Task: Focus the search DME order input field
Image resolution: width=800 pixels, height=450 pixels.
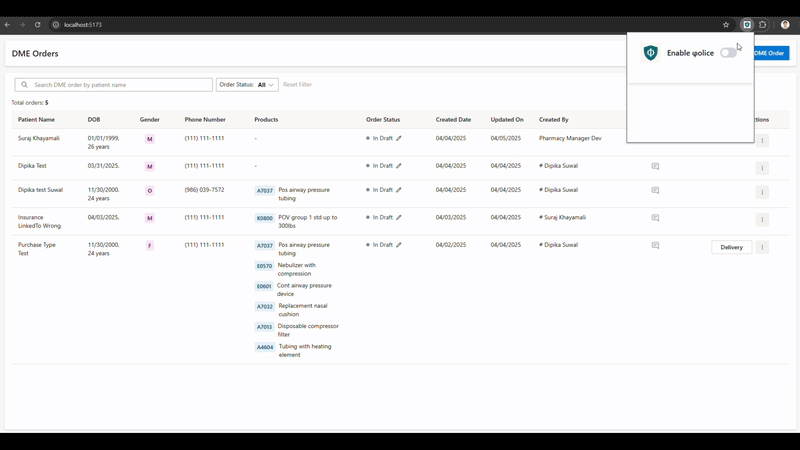Action: (120, 85)
